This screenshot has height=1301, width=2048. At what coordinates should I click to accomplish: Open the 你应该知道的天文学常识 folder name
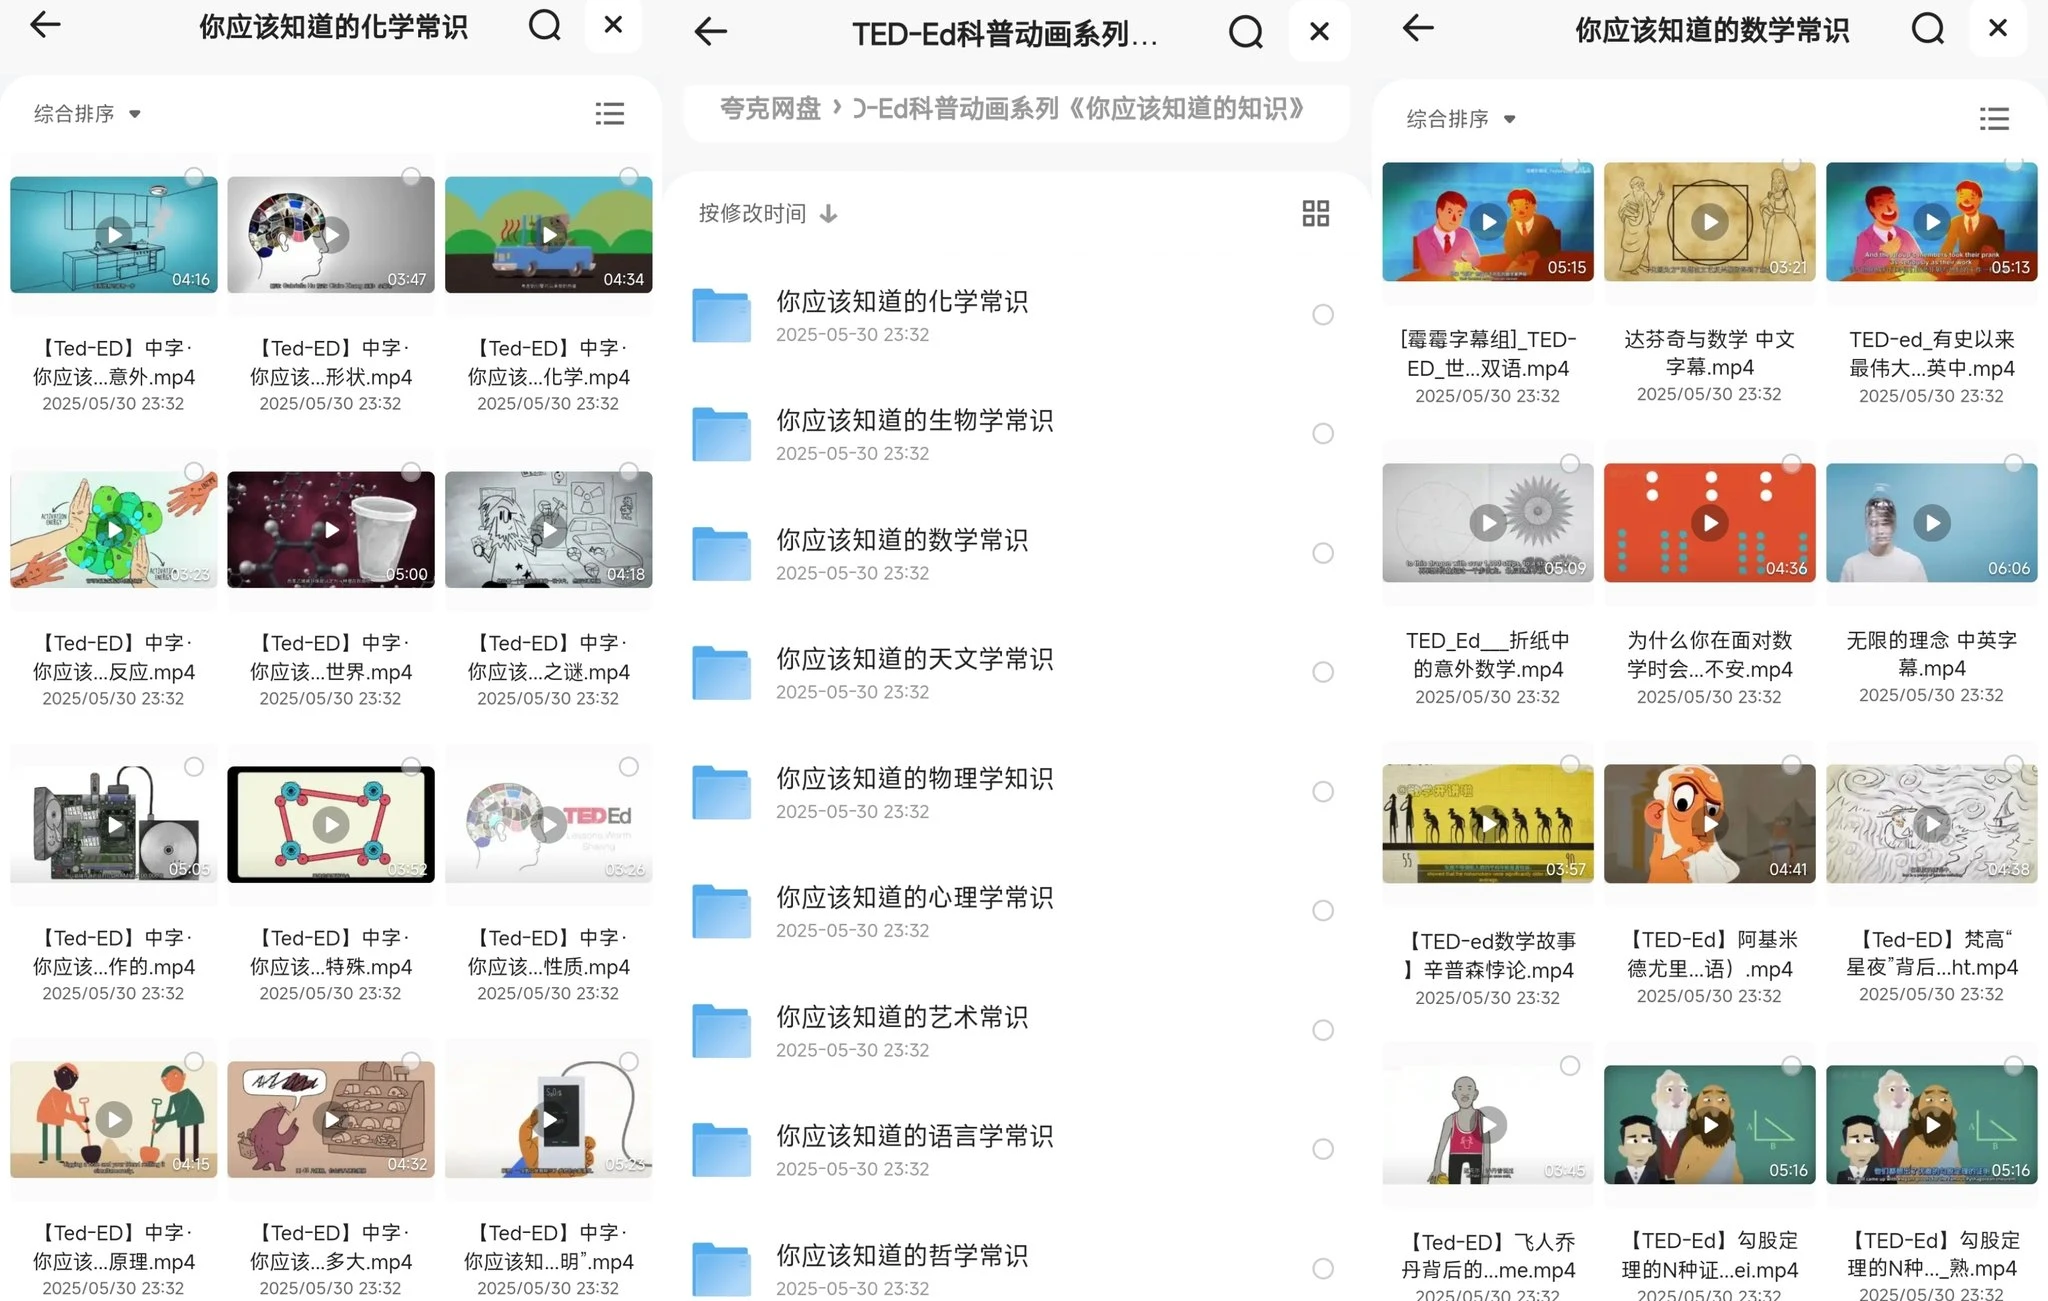[x=914, y=659]
